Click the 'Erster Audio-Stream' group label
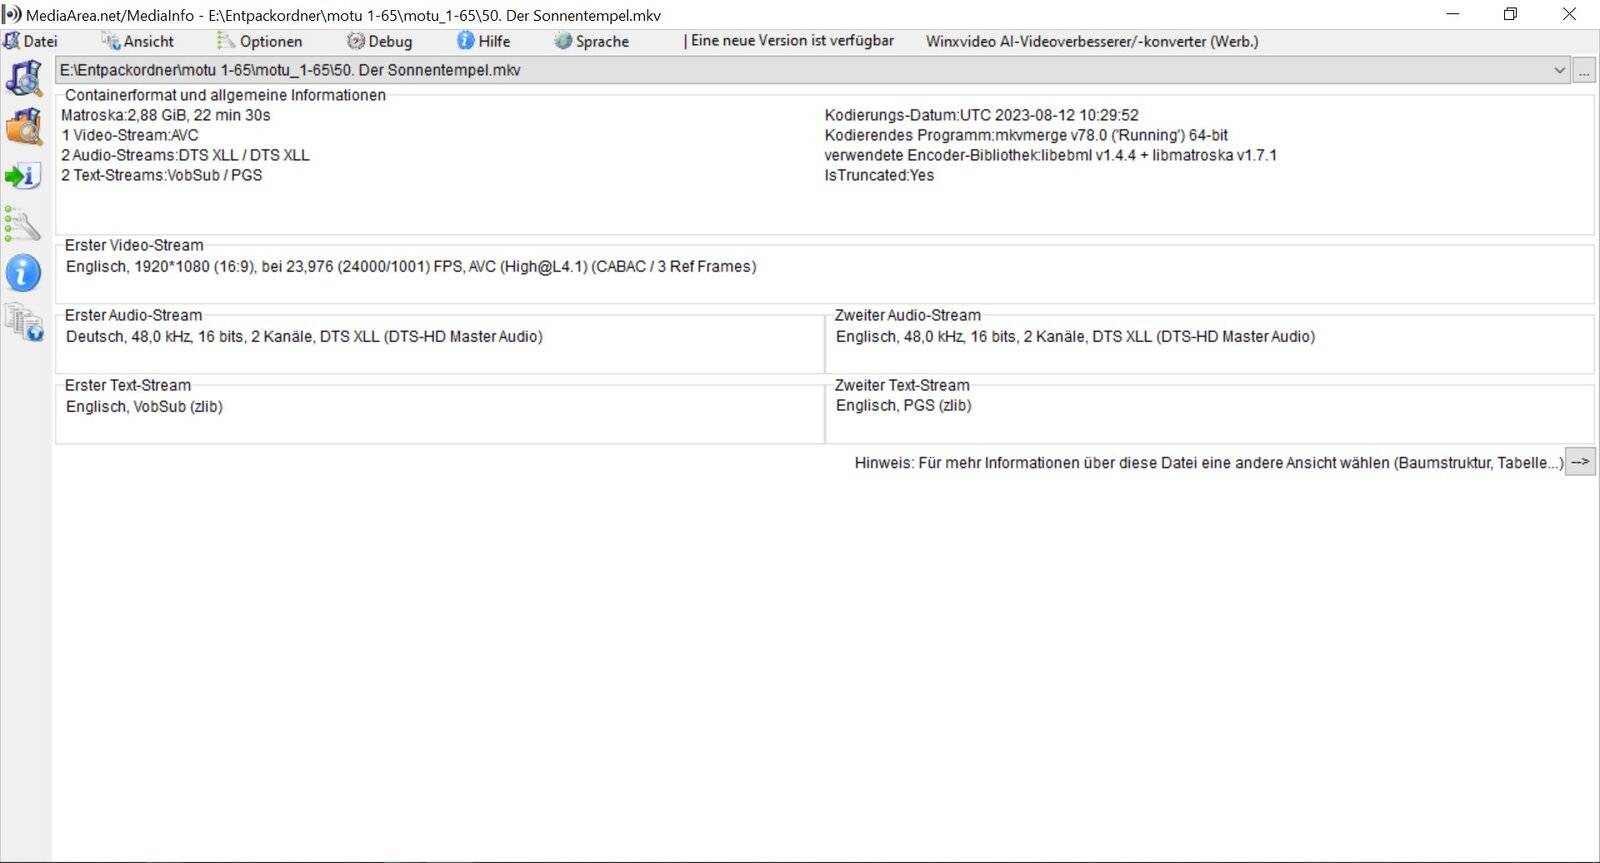Screen dimensions: 1600x863 pos(133,315)
